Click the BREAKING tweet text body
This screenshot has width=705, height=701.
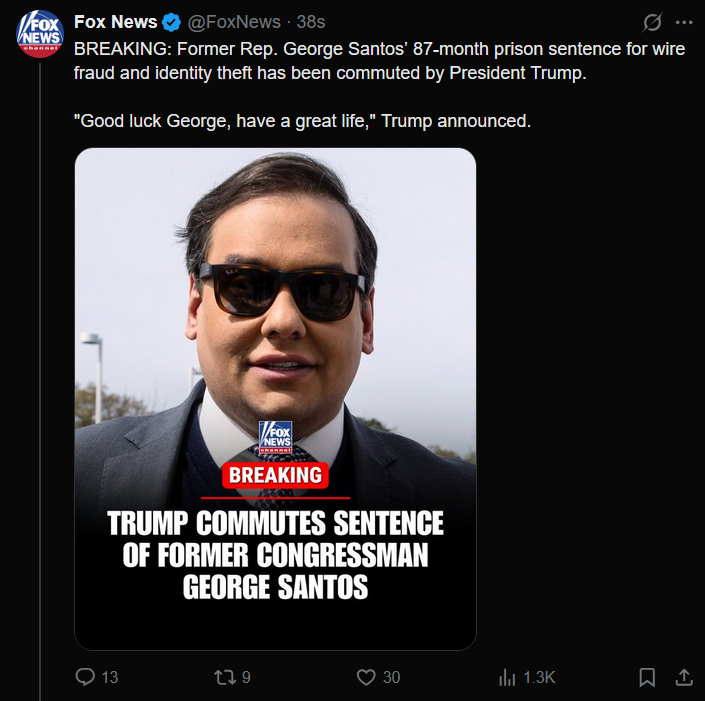click(x=379, y=85)
